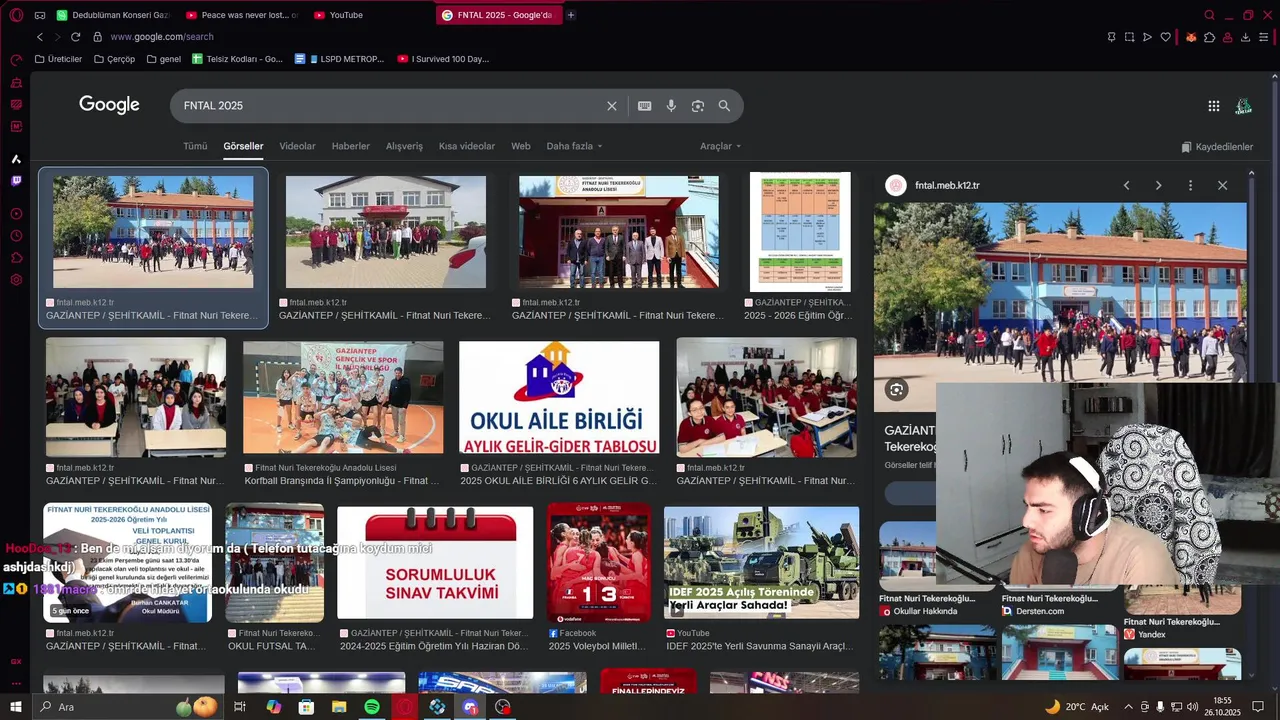
Task: Open Opera profile icon in toolbar
Action: (1227, 37)
